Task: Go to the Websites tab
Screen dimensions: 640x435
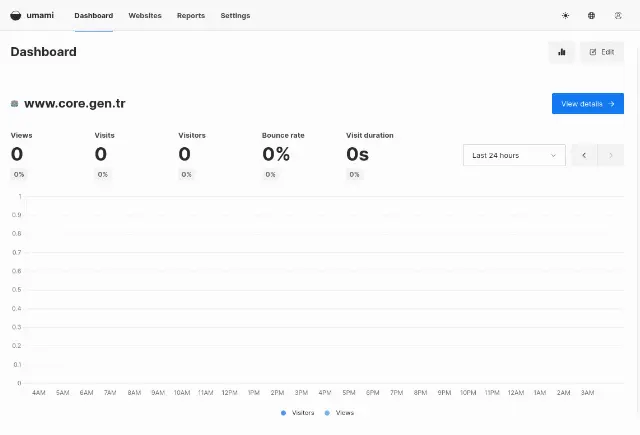Action: [x=145, y=16]
